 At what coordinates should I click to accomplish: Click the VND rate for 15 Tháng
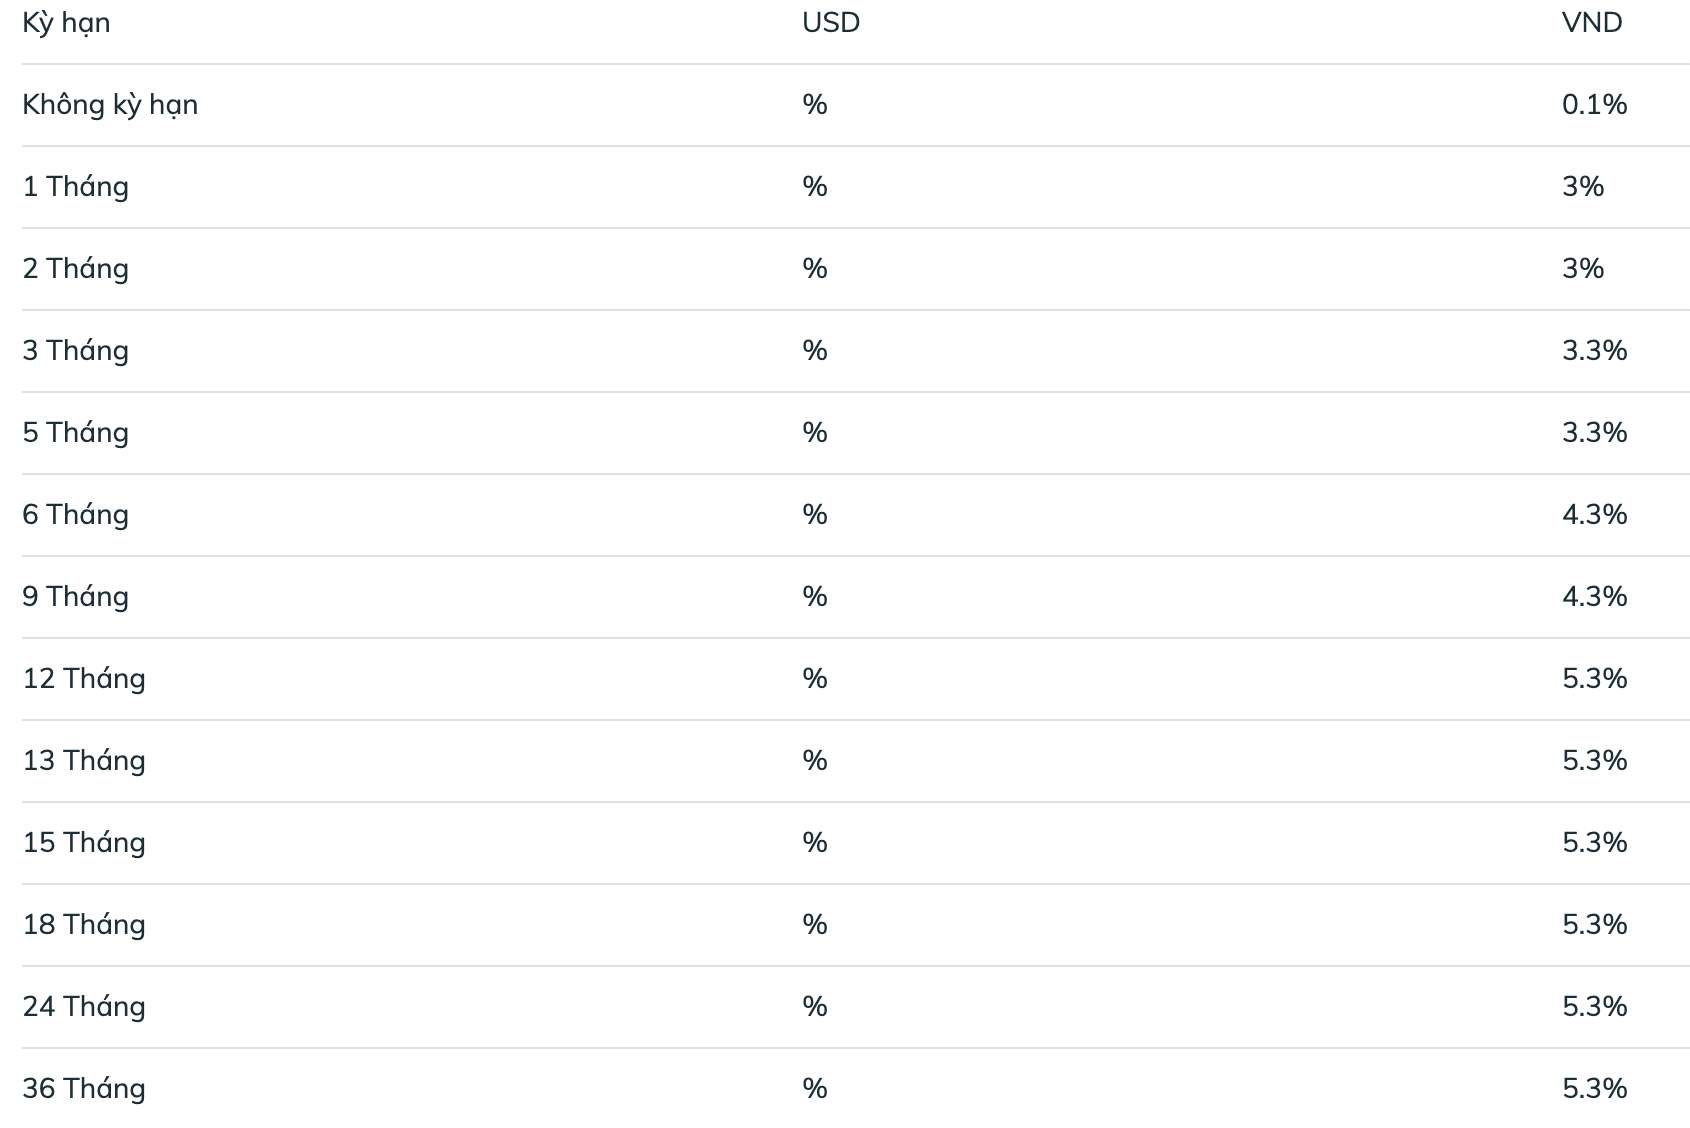click(x=1594, y=843)
